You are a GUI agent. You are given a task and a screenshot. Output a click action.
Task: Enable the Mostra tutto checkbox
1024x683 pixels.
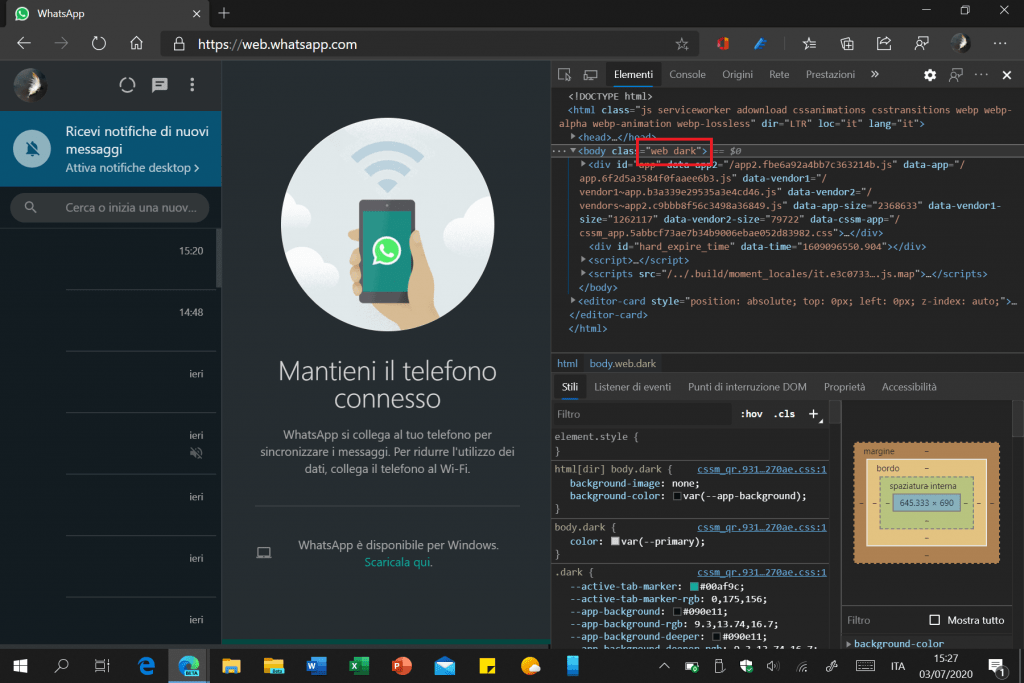[x=935, y=620]
